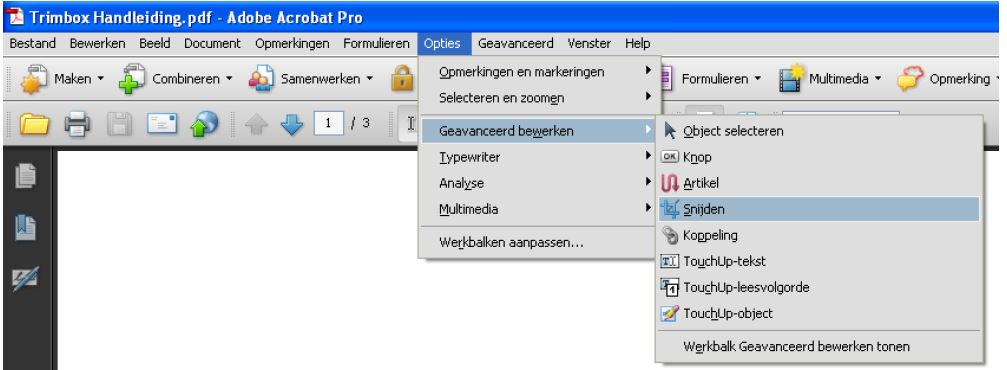This screenshot has width=1007, height=370.
Task: Click the page number input field
Action: coord(328,123)
